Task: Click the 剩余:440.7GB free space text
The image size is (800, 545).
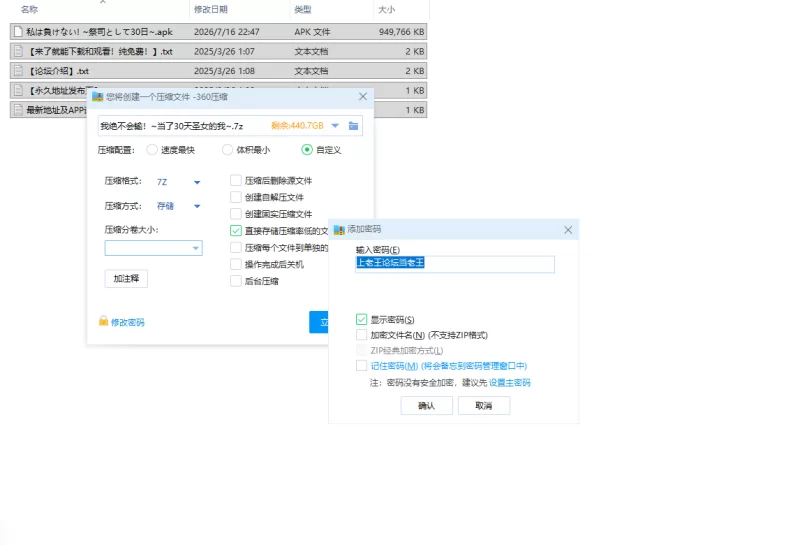Action: [x=297, y=126]
